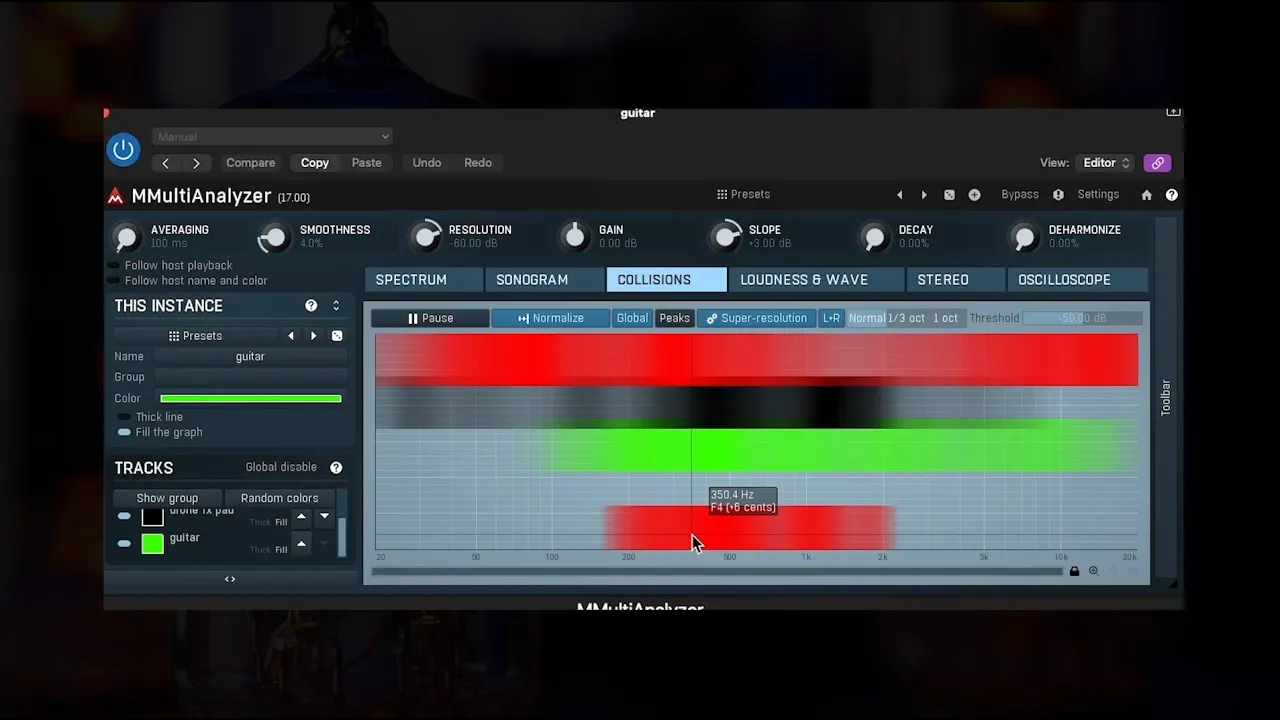Click previous arrow in This Instance presets

(291, 336)
